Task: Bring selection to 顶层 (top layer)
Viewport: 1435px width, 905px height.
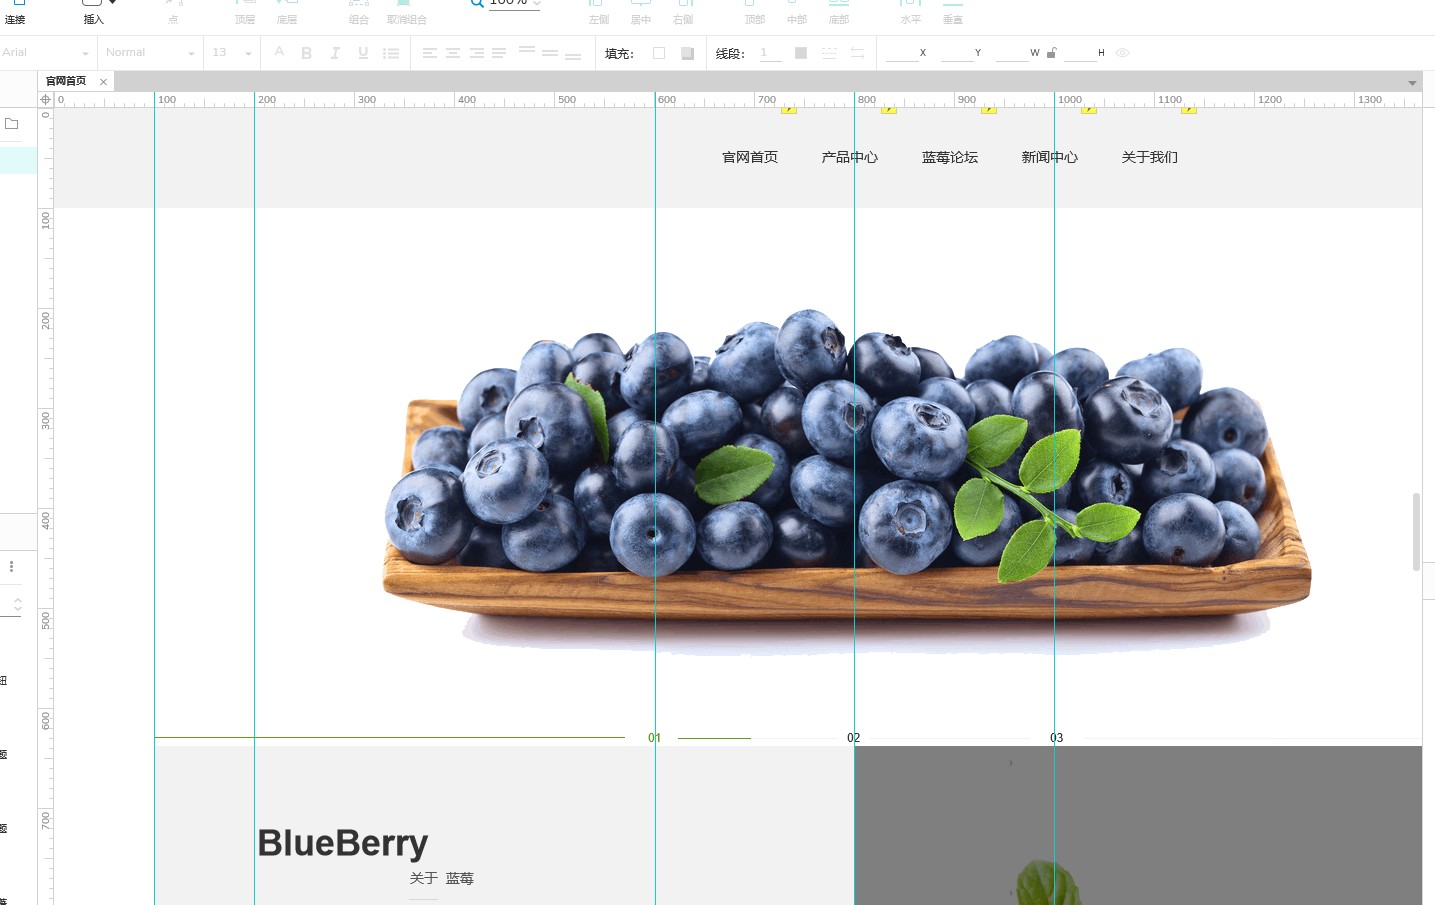Action: pyautogui.click(x=245, y=13)
